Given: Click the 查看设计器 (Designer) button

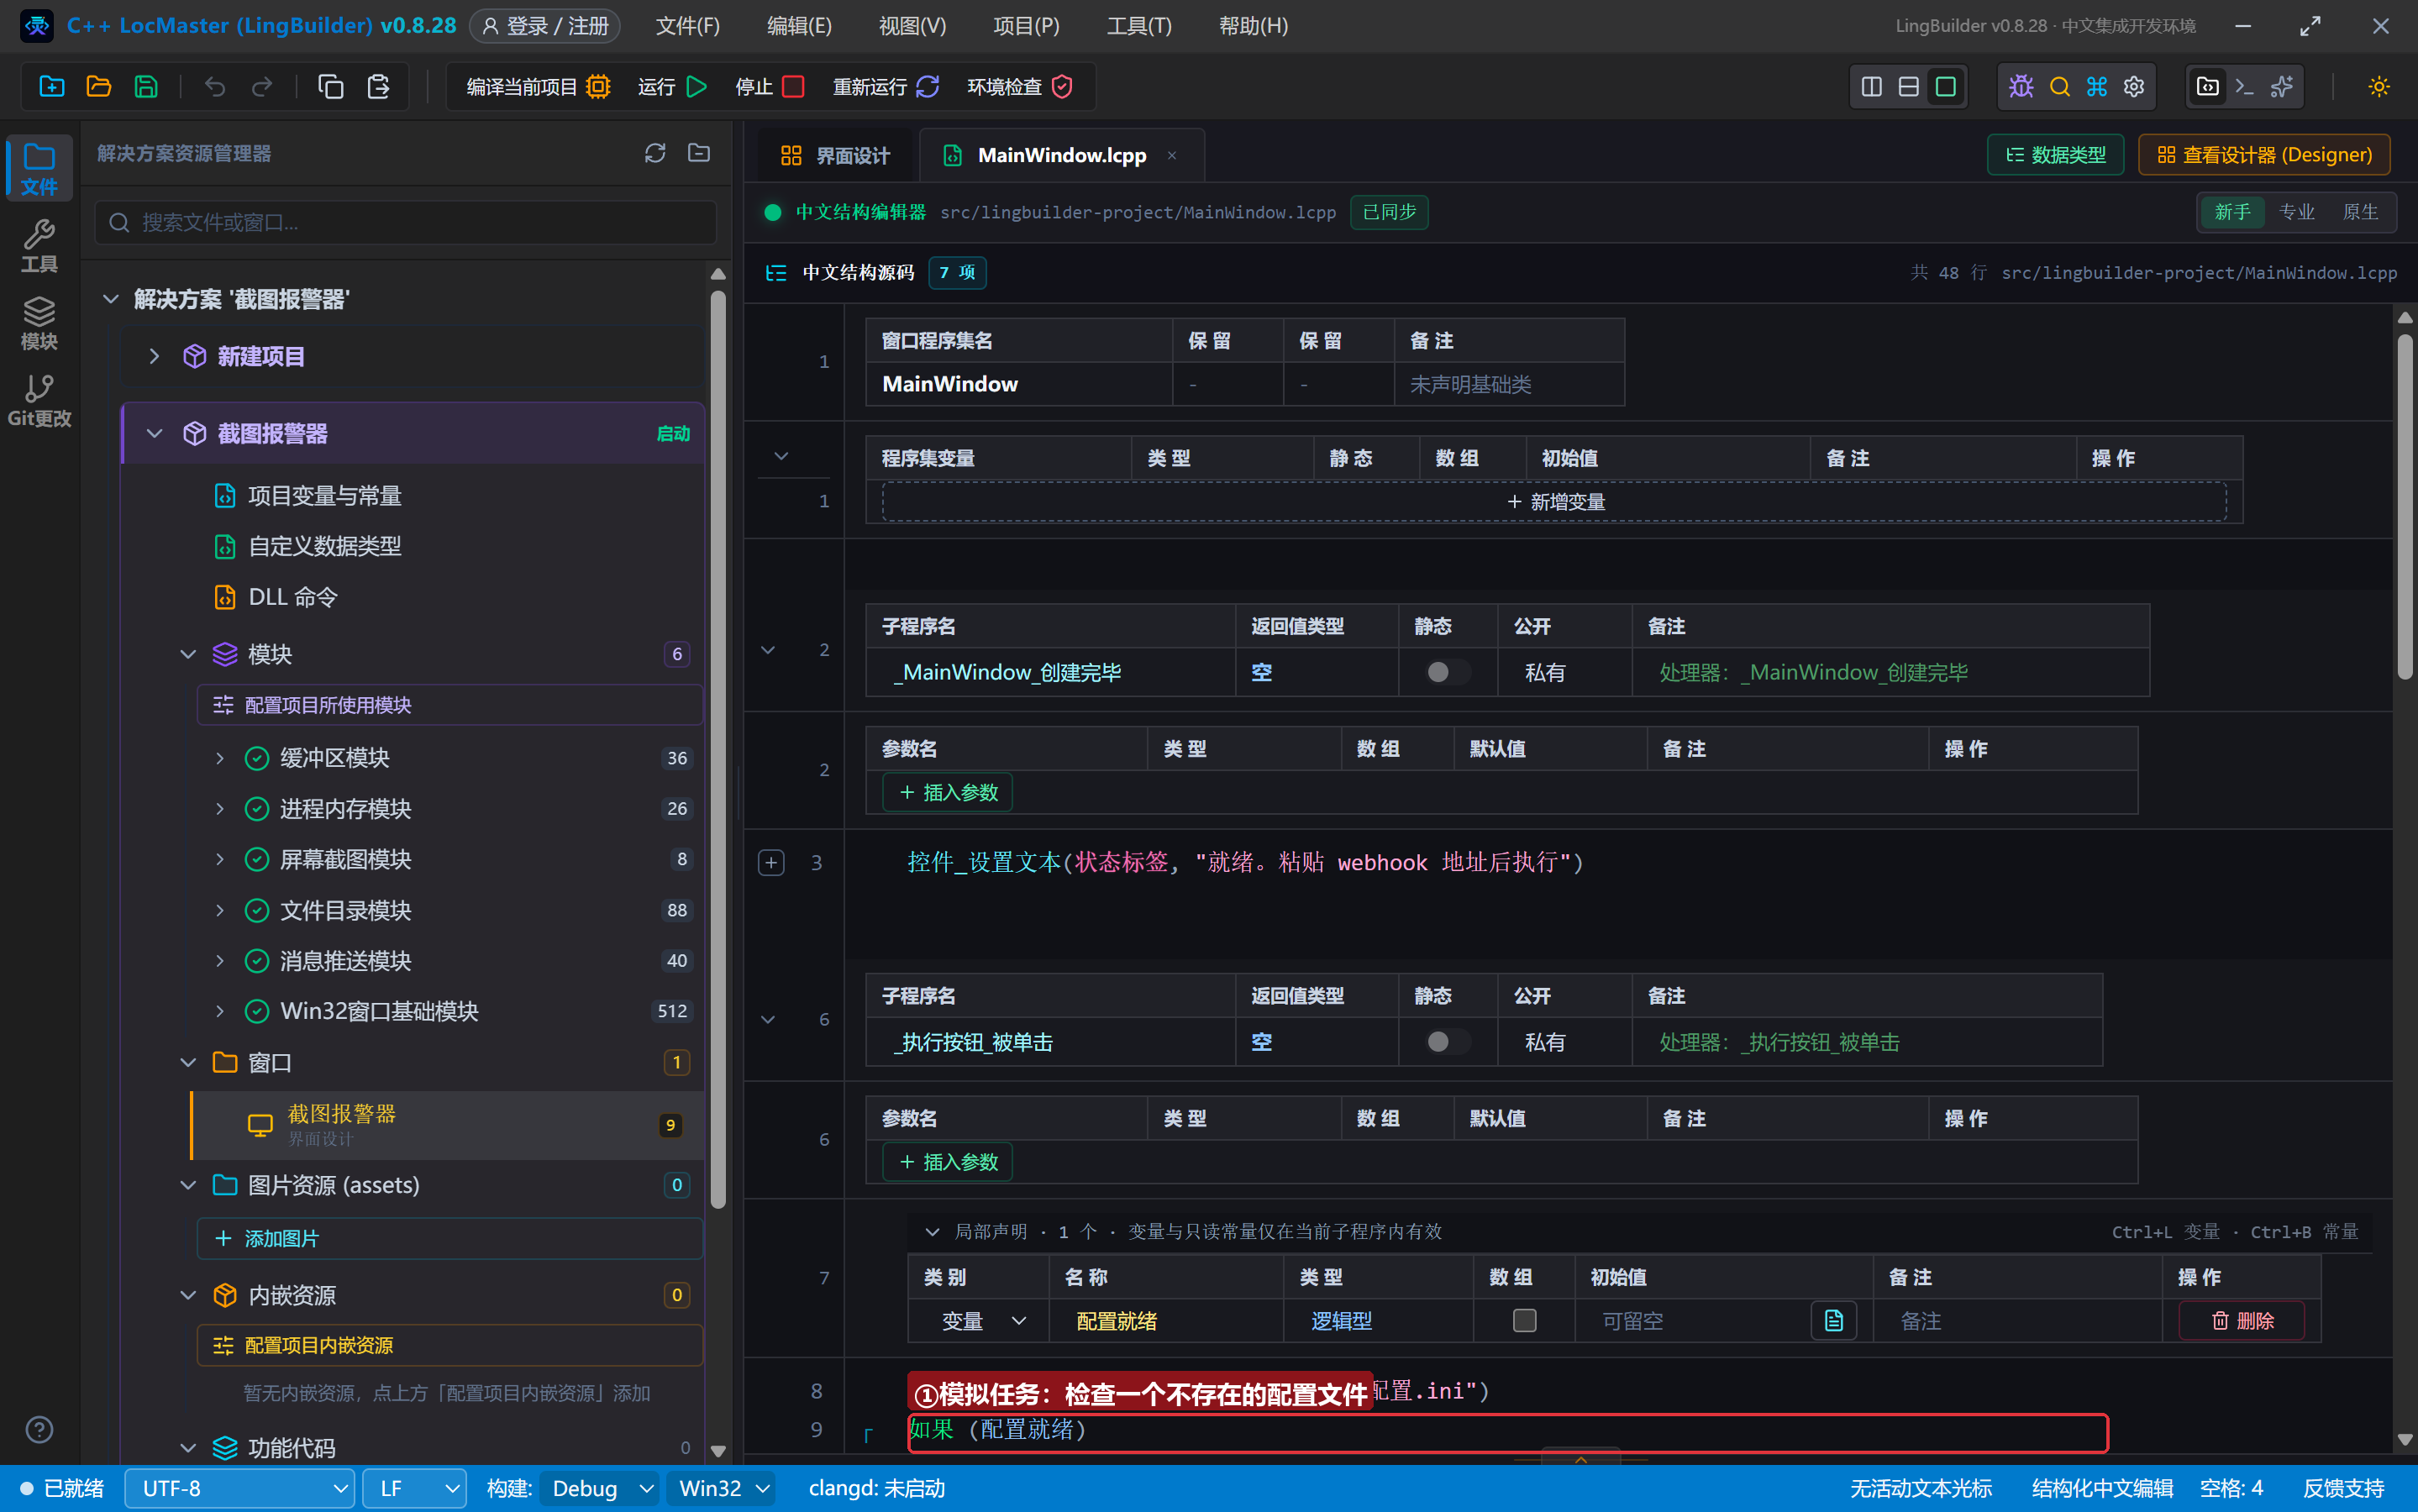Looking at the screenshot, I should tap(2264, 155).
